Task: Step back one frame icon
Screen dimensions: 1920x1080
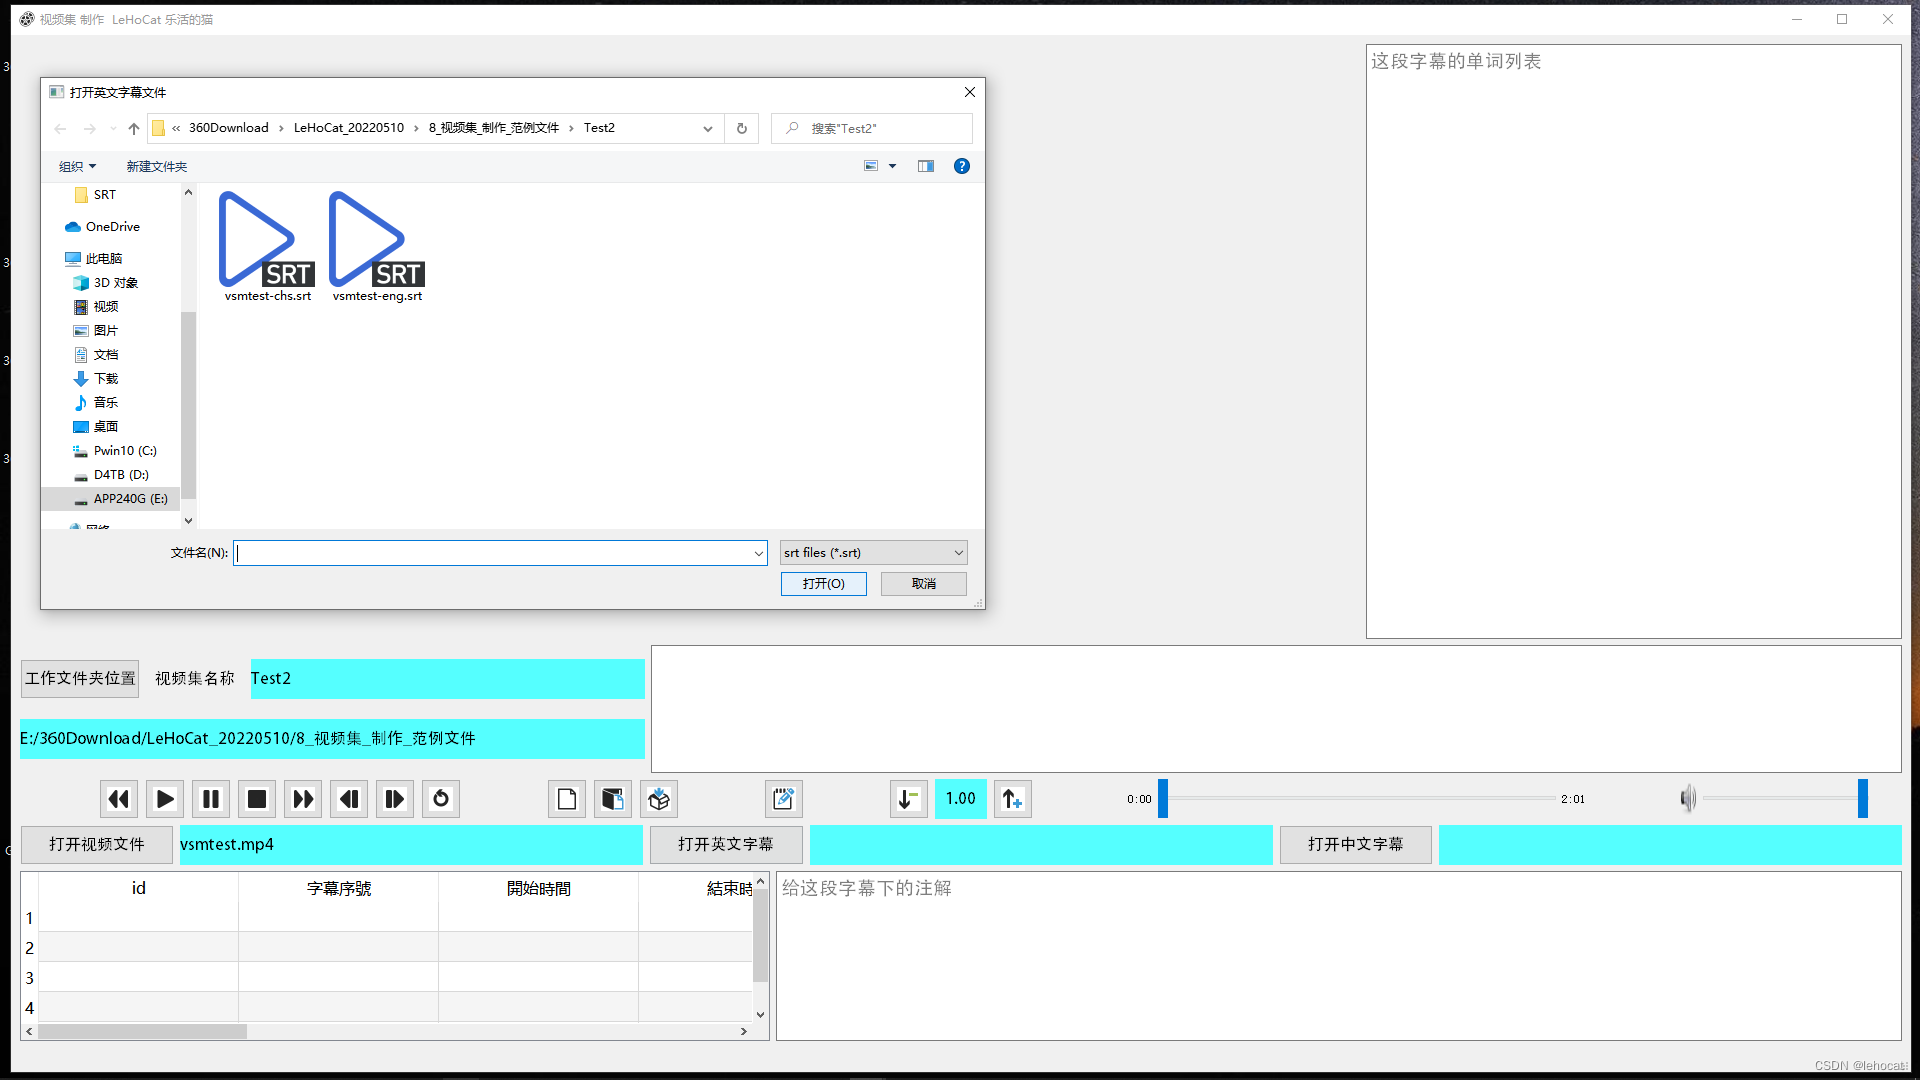Action: coord(349,799)
